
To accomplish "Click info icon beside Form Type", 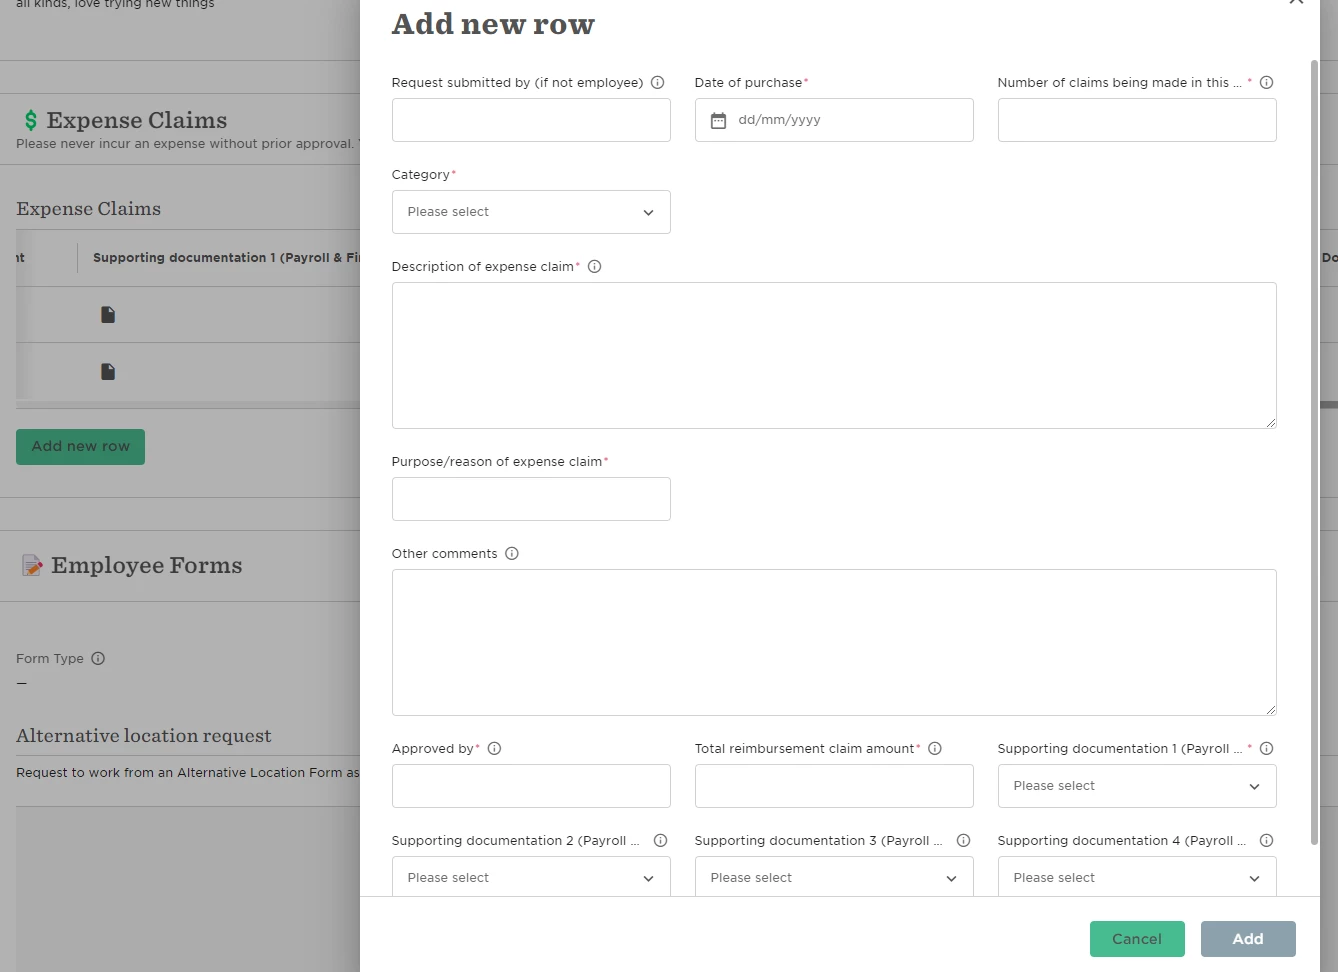I will click(98, 659).
